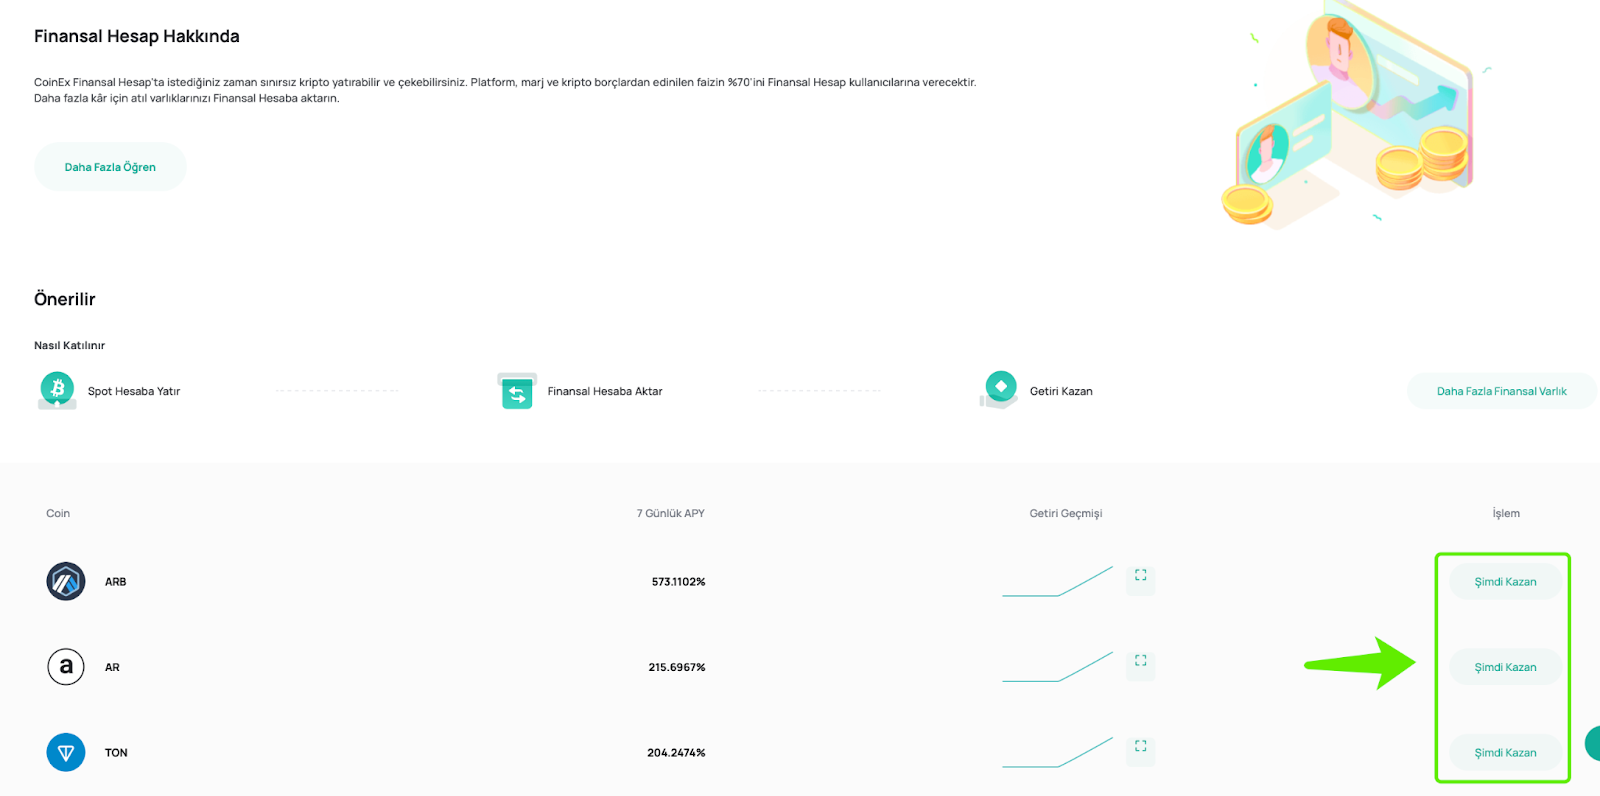The image size is (1600, 796).
Task: Click the Spot Hesaba Yatır label
Action: 134,391
